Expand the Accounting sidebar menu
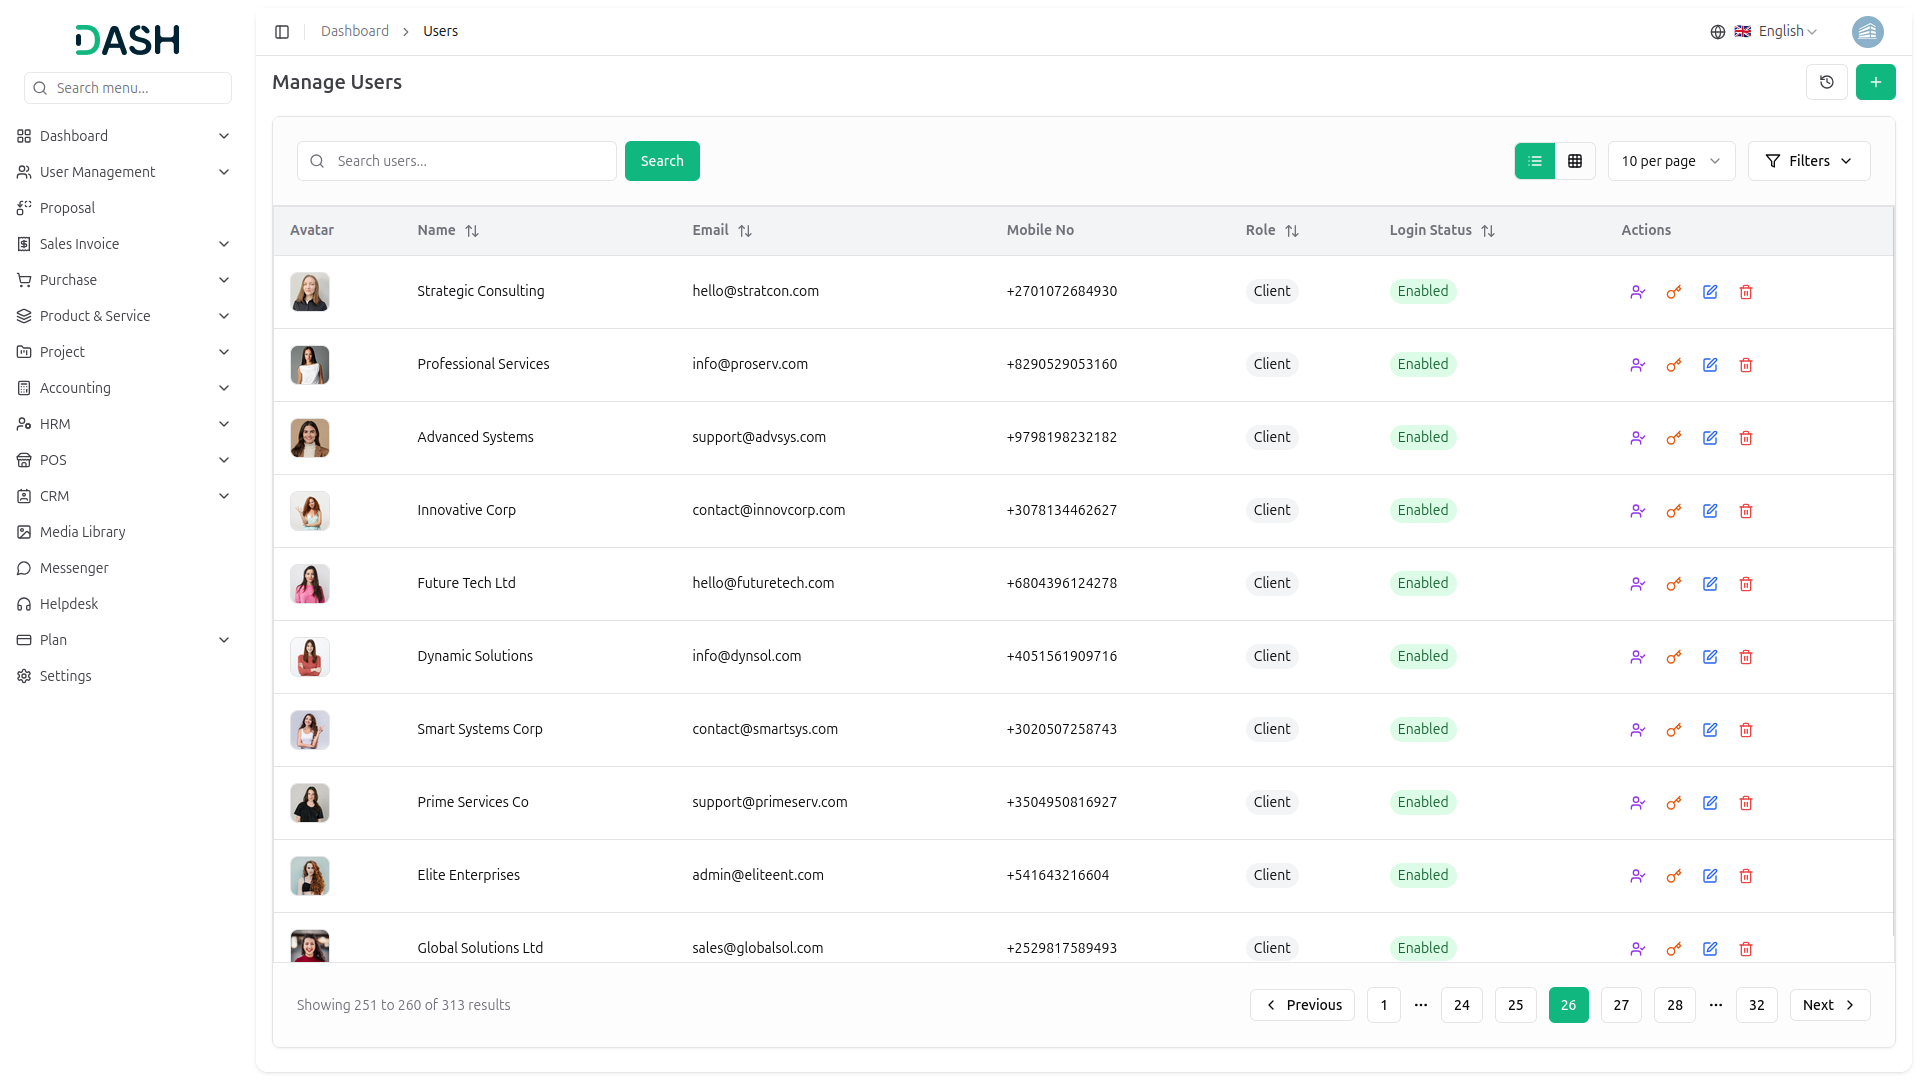 tap(123, 388)
